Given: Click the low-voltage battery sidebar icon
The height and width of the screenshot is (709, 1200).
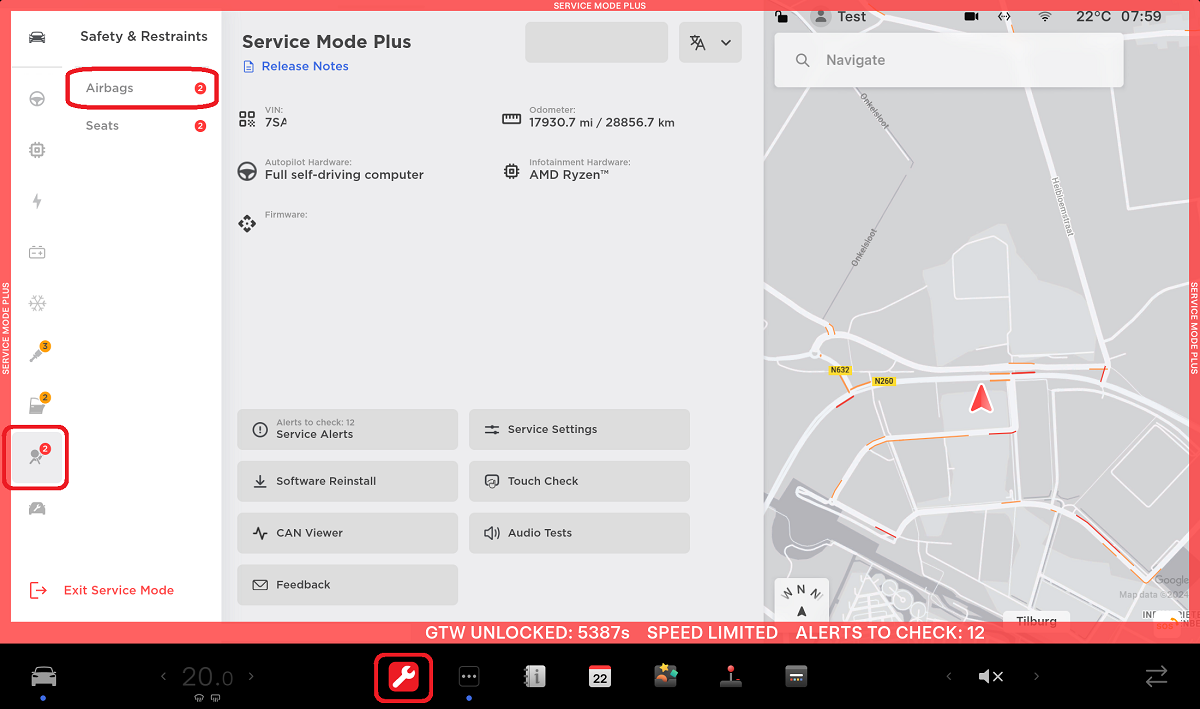Looking at the screenshot, I should (x=37, y=252).
